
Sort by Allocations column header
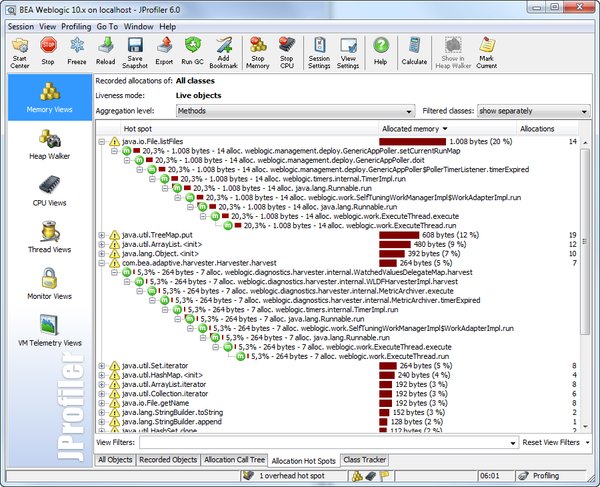point(547,129)
